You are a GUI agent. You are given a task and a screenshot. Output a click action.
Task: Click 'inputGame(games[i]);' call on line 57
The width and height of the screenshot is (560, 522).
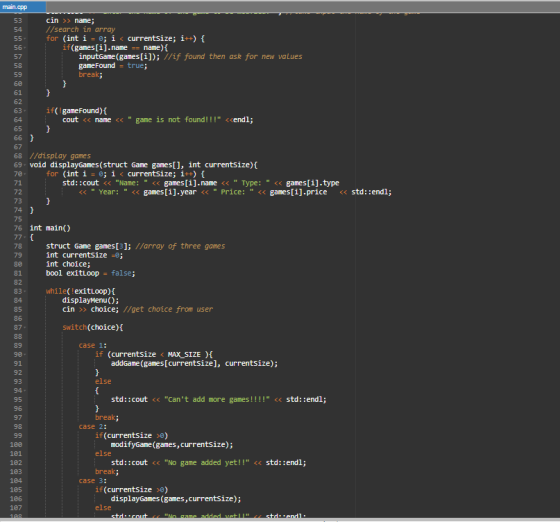pos(119,56)
